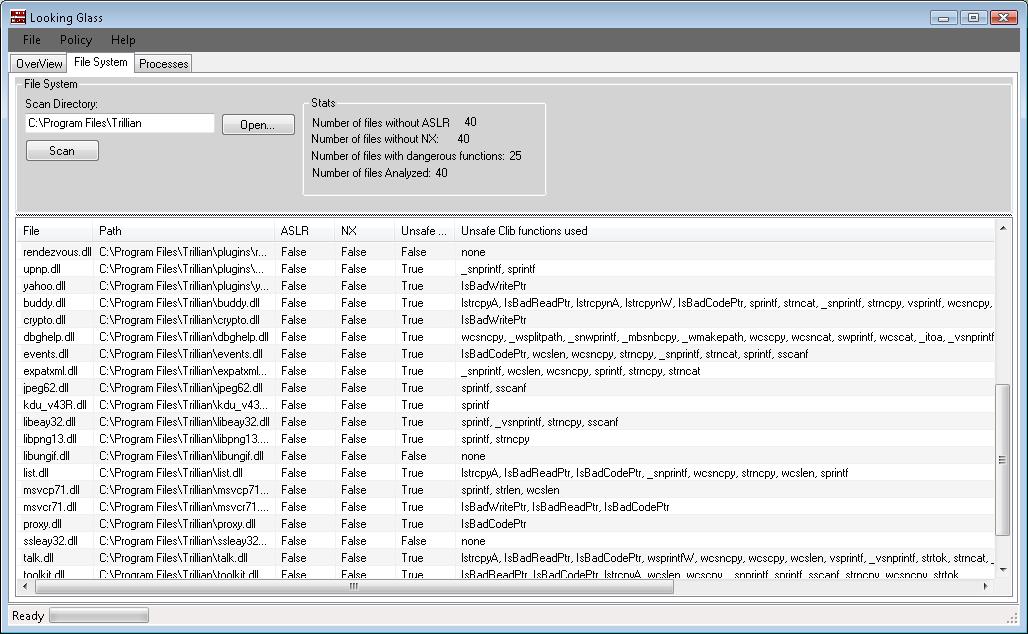Select the jpeg62.dll file entry
This screenshot has width=1028, height=634.
(46, 388)
